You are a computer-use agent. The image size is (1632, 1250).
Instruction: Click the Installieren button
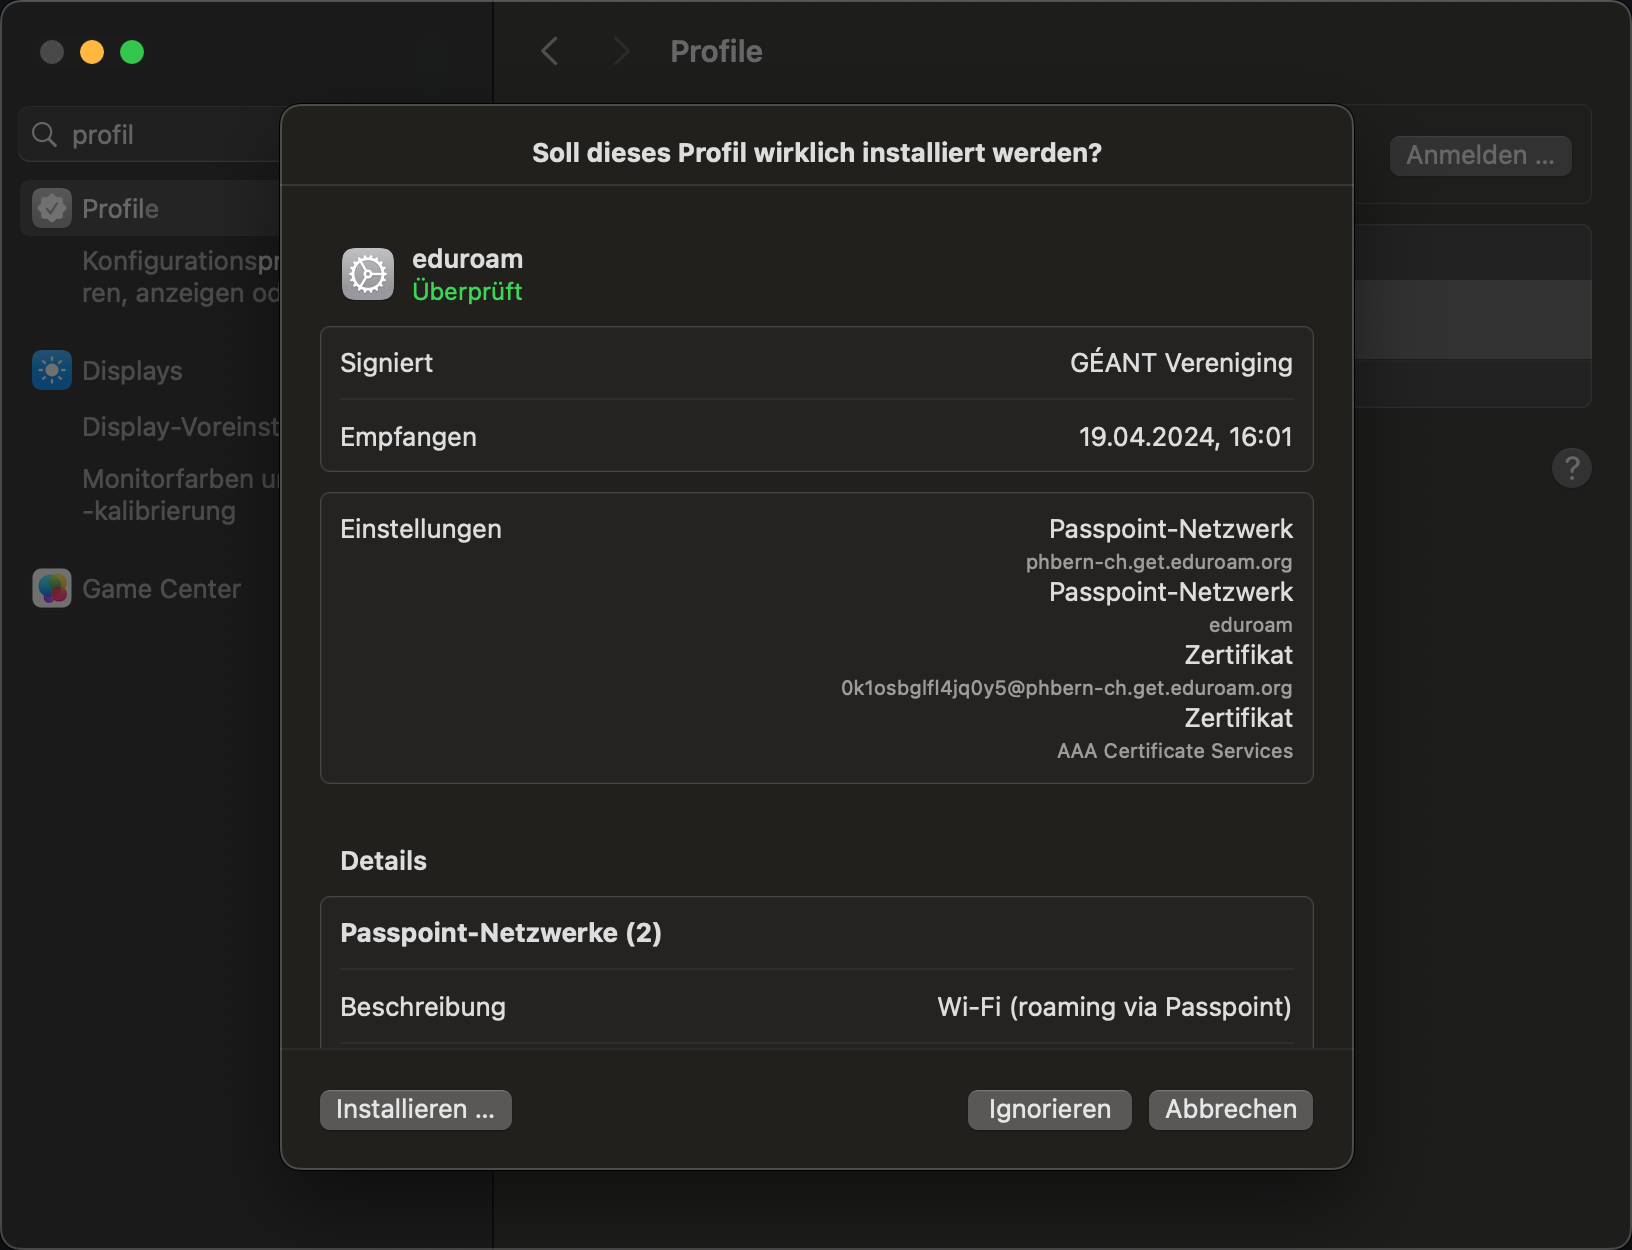tap(415, 1109)
